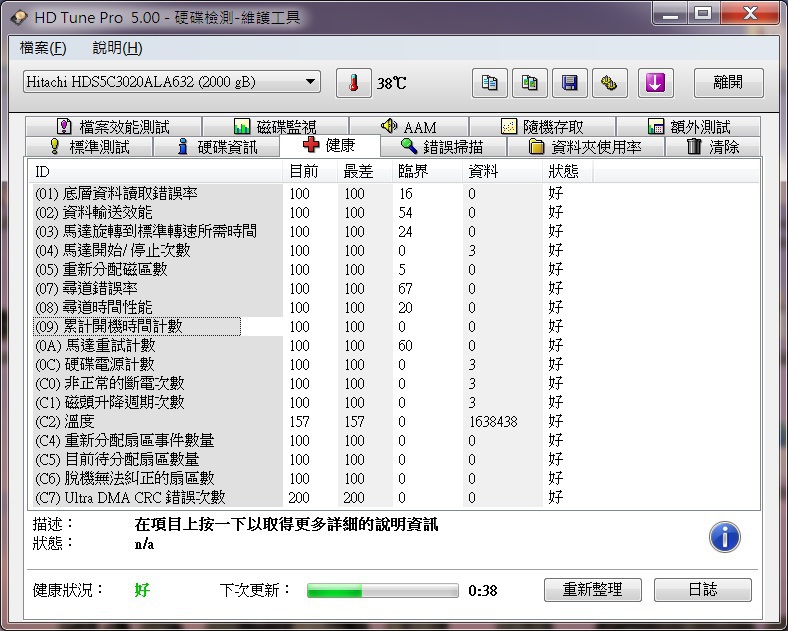Open the 日誌 log button
This screenshot has height=631, width=788.
point(702,590)
